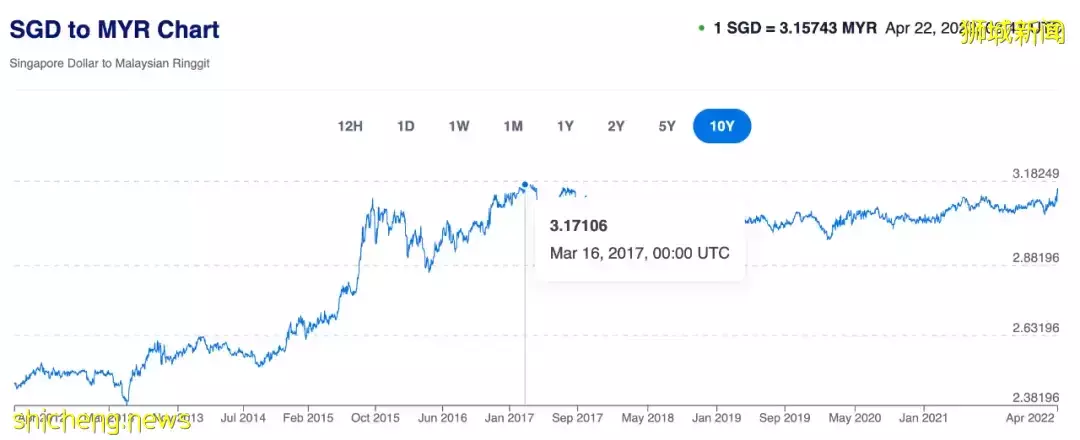The width and height of the screenshot is (1080, 440).
Task: Click the highlighted data point marker on chart
Action: [x=525, y=185]
